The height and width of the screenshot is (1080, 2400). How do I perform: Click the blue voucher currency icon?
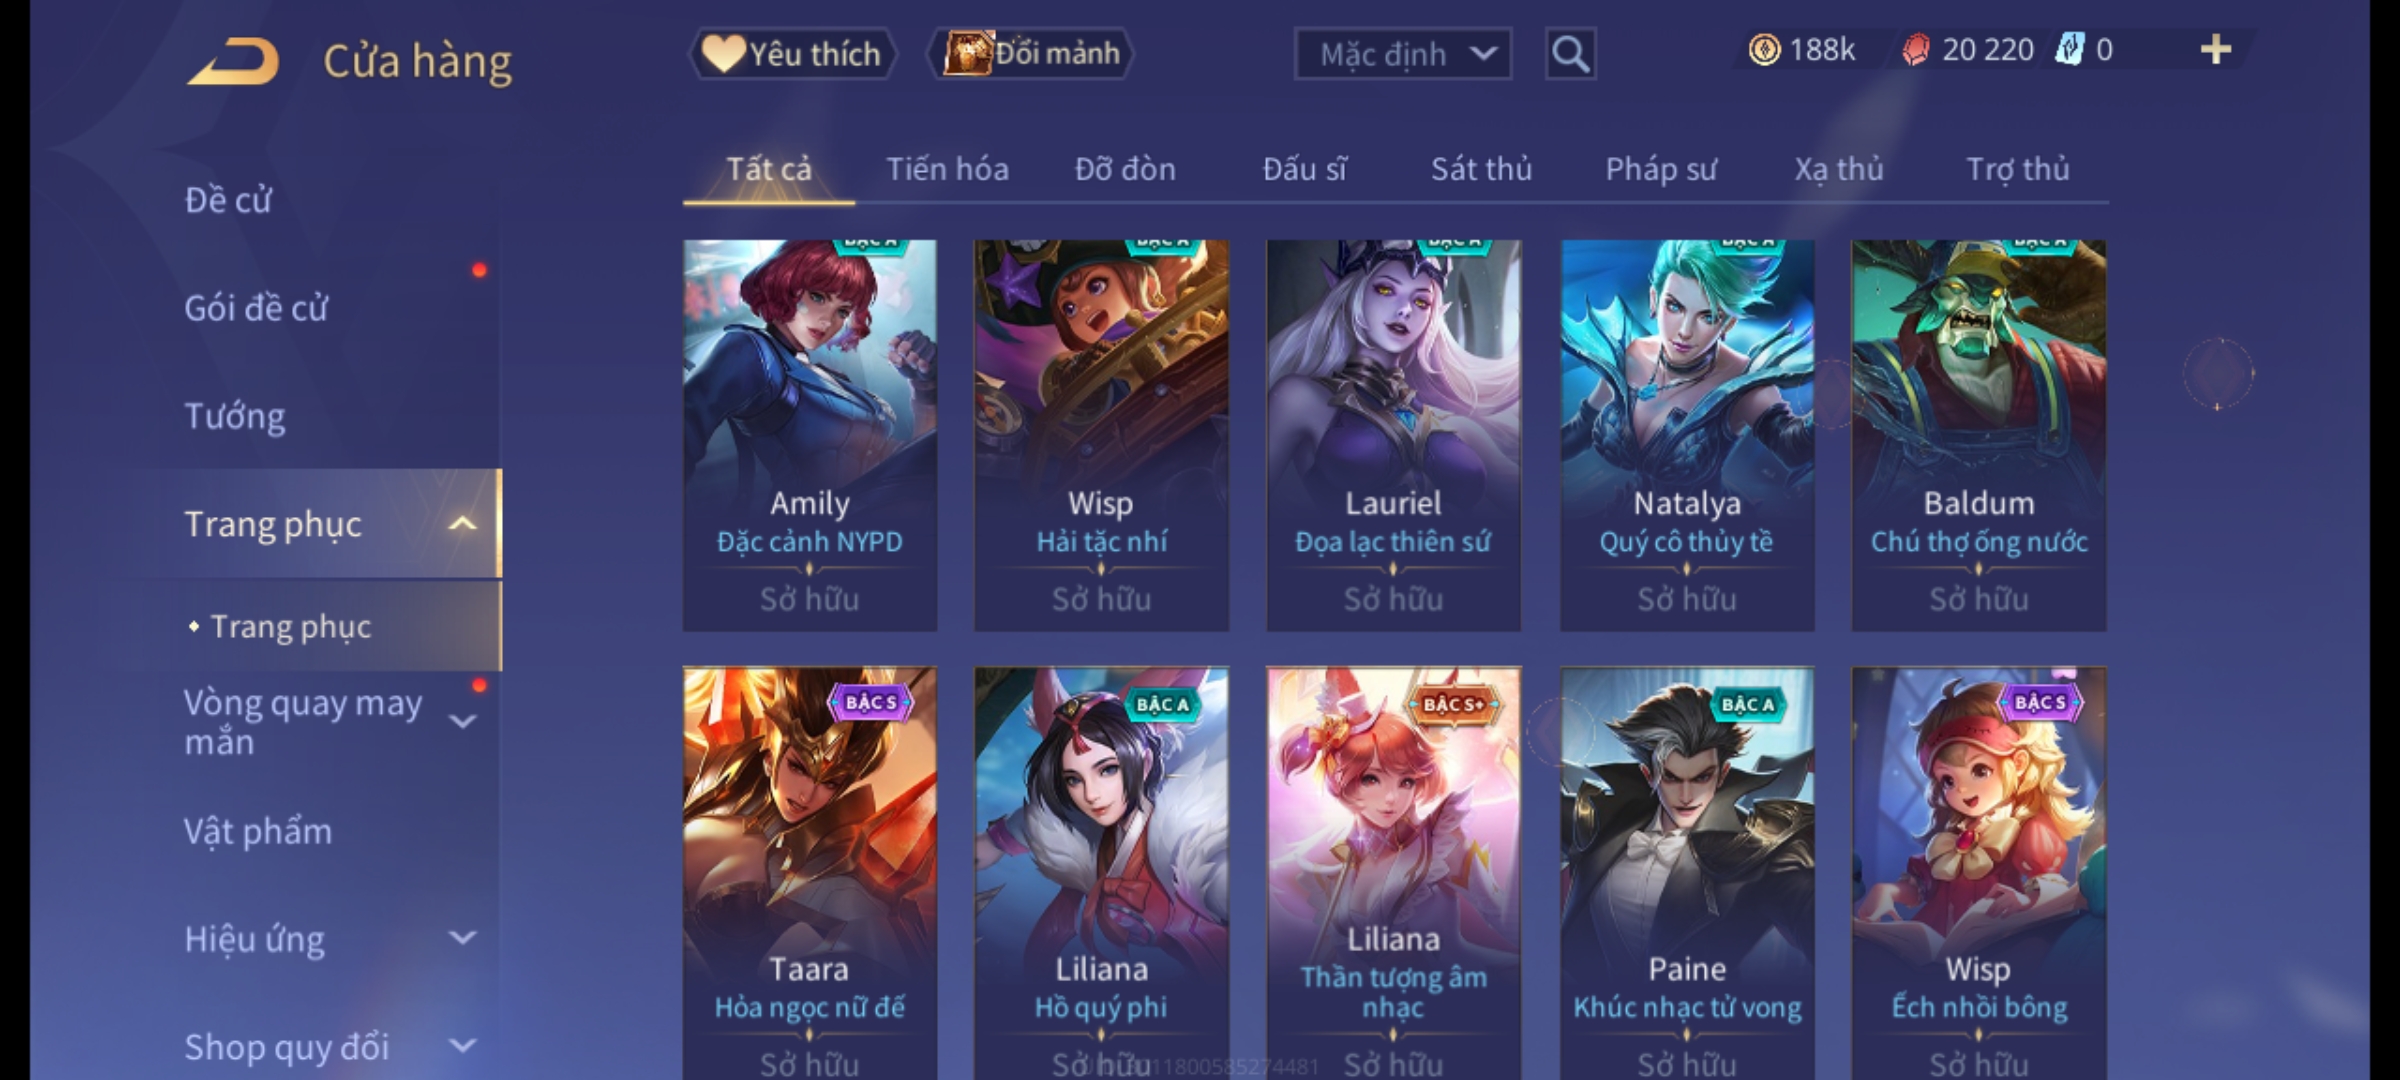click(2068, 50)
